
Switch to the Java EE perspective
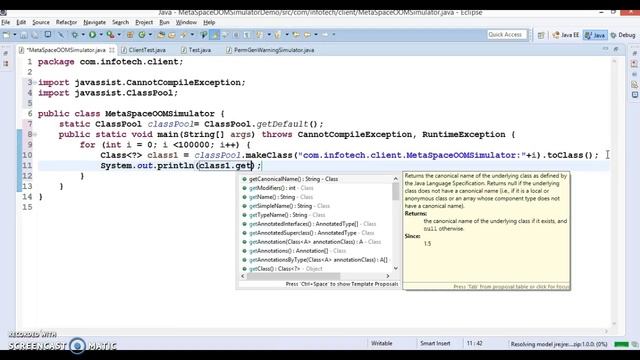click(x=566, y=35)
